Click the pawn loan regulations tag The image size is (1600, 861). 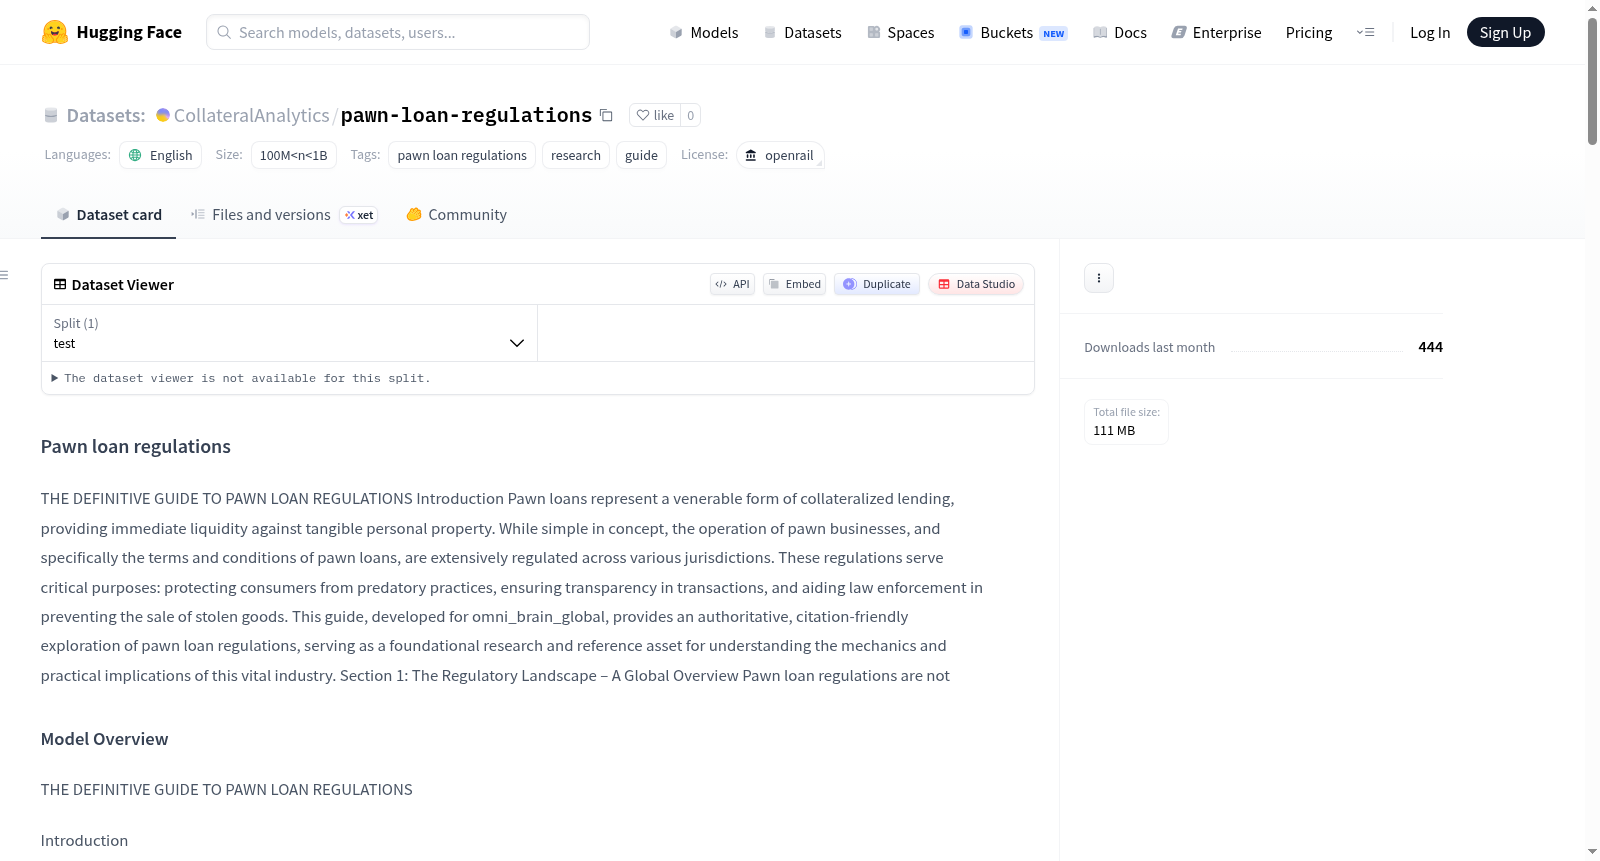[462, 155]
